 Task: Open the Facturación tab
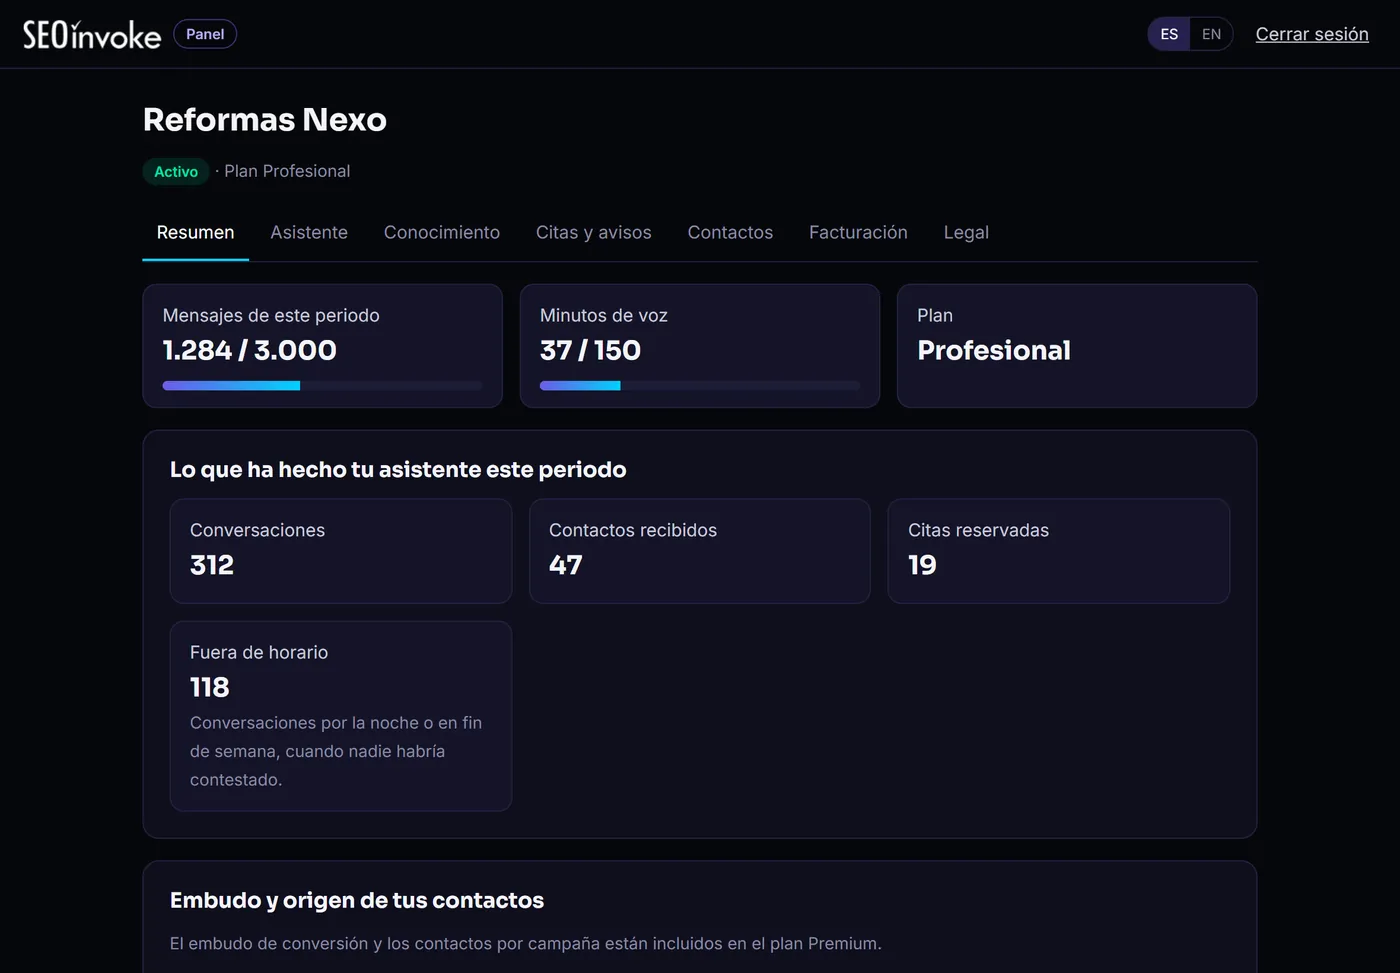coord(858,232)
